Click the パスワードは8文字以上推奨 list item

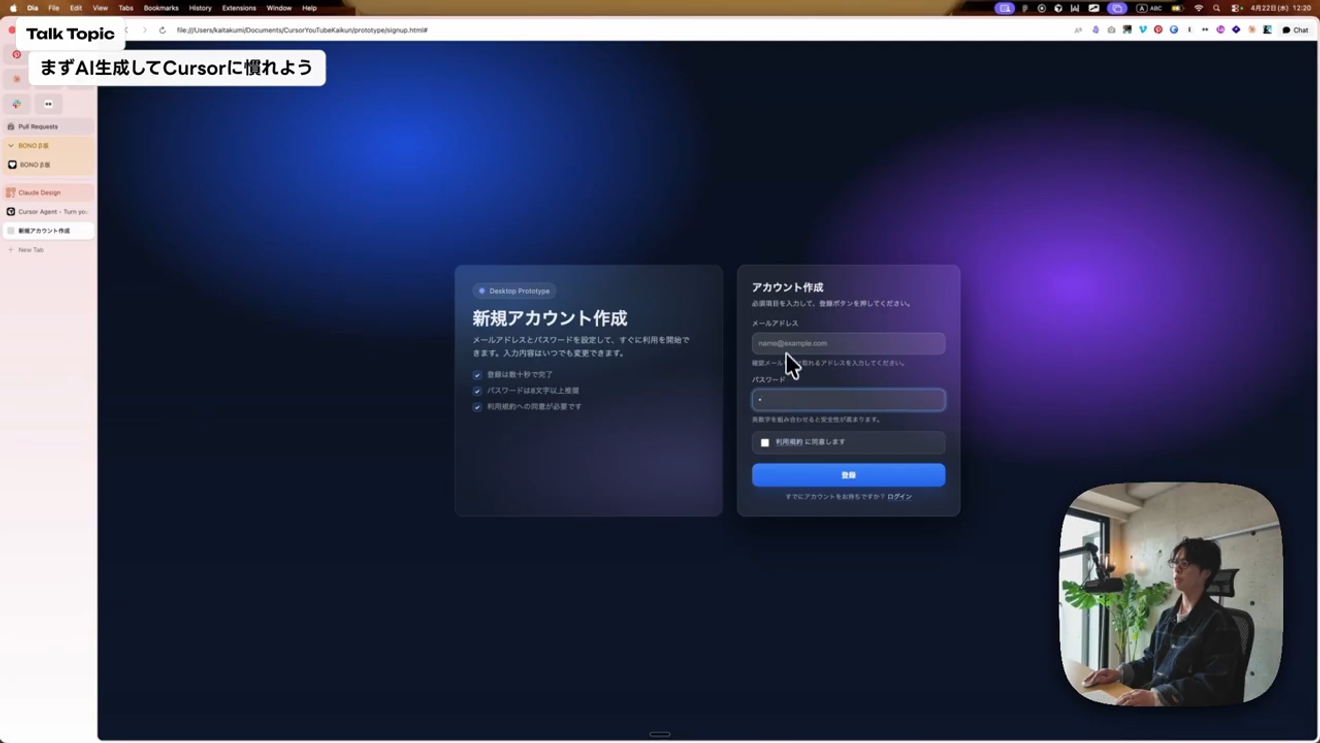point(526,391)
